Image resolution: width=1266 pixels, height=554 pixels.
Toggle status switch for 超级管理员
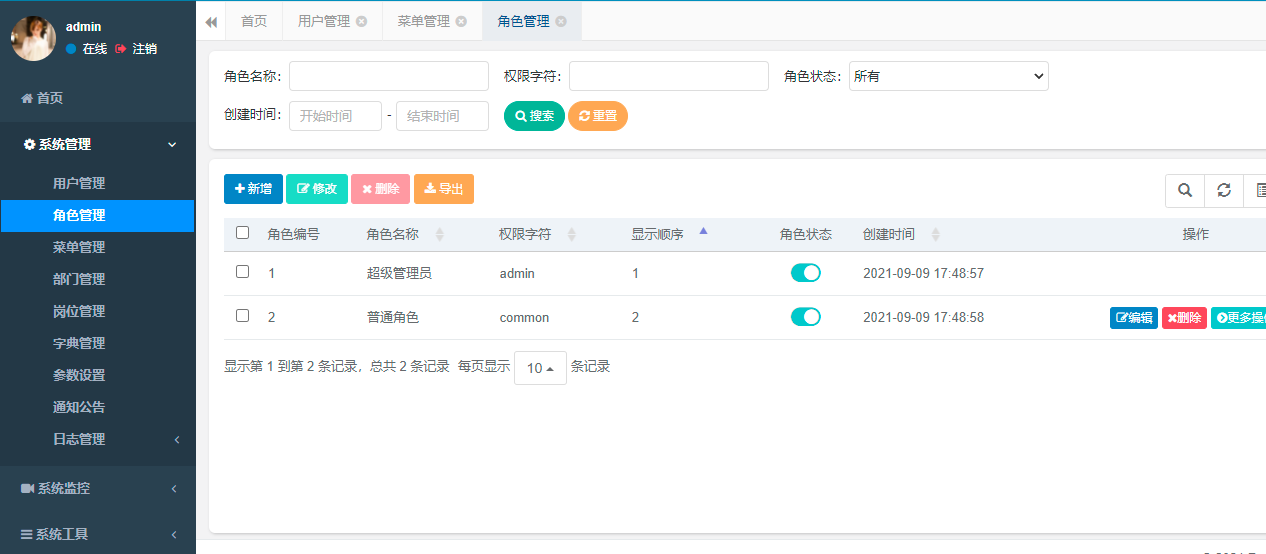806,273
